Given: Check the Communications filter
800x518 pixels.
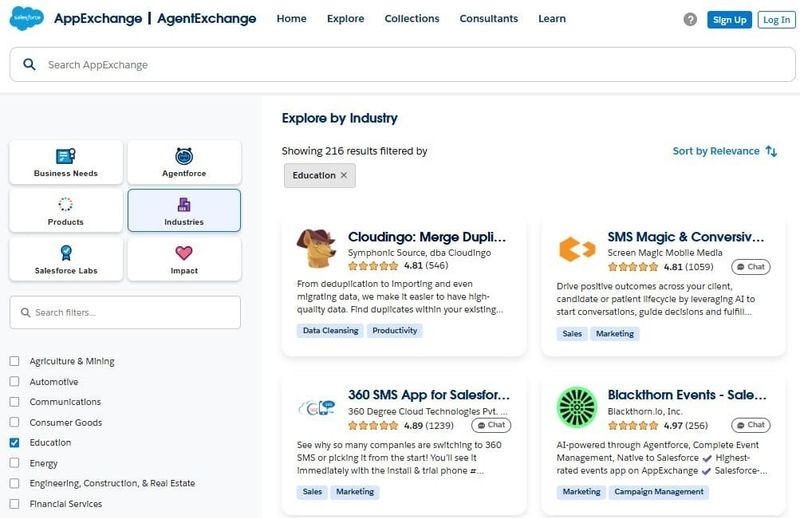Looking at the screenshot, I should pos(14,402).
